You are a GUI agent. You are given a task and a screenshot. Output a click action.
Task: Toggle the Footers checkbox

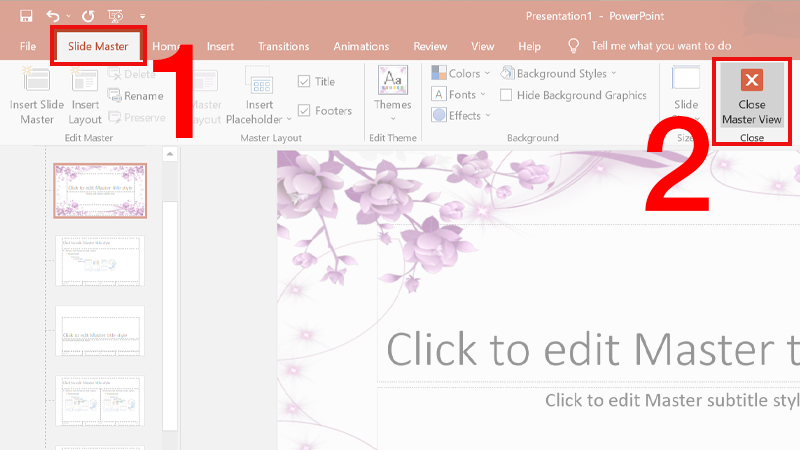click(304, 110)
